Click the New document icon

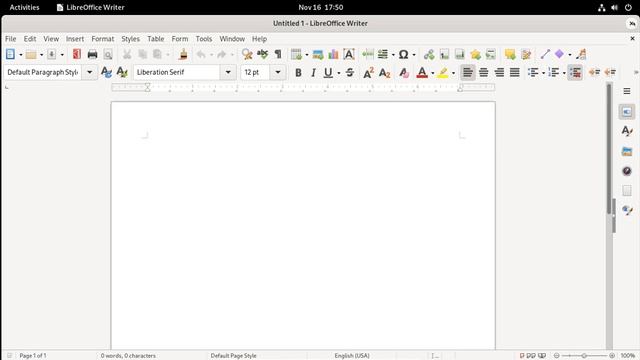pos(10,54)
